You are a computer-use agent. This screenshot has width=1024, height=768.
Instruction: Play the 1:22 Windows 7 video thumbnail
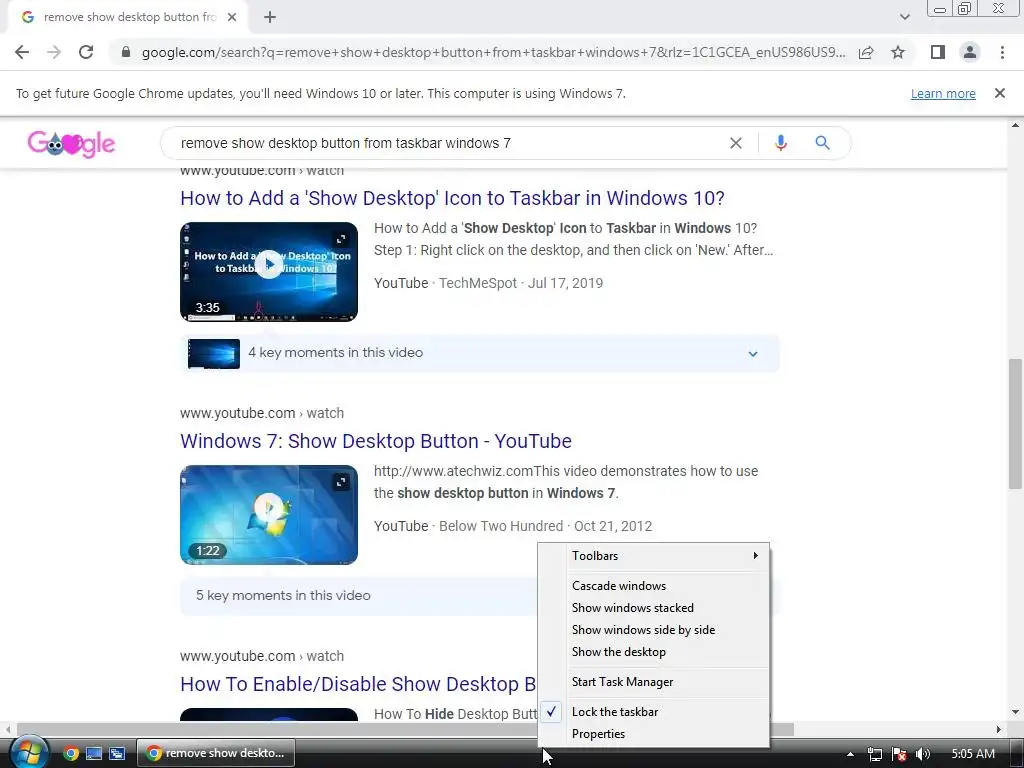[269, 515]
